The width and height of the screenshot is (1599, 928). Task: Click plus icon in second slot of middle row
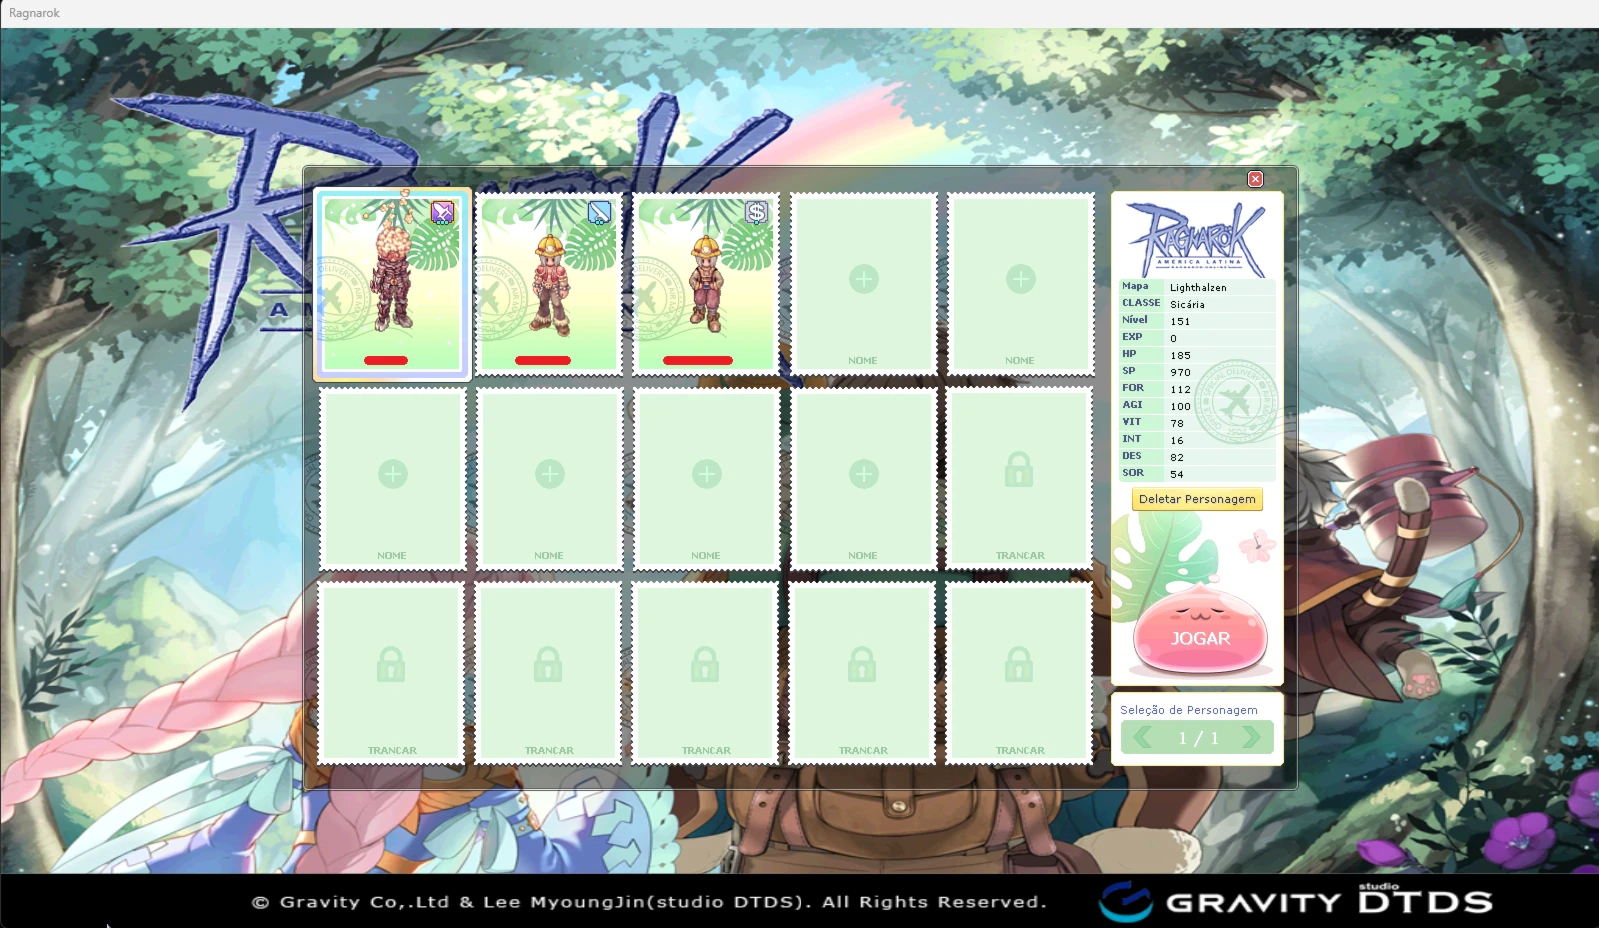pyautogui.click(x=550, y=474)
